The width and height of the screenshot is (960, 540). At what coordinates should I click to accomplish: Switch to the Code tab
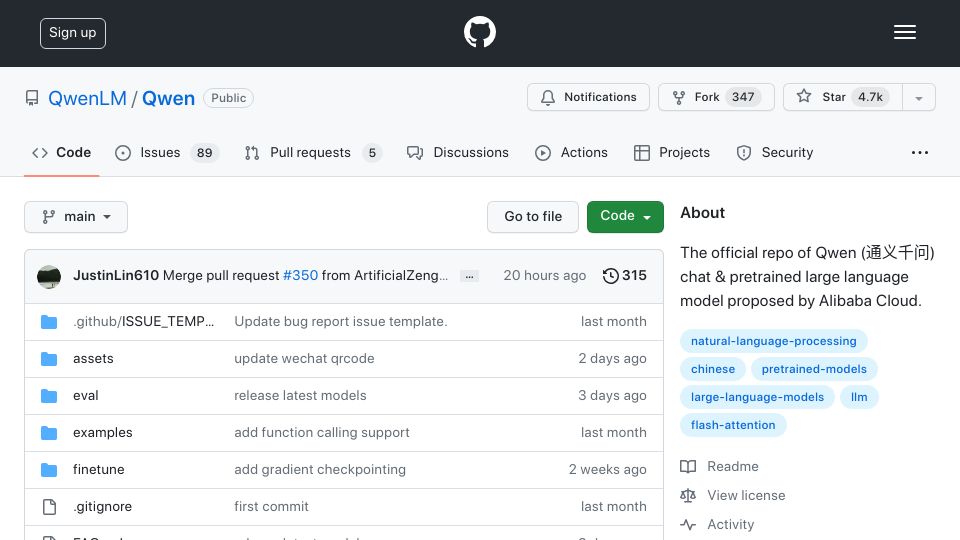coord(61,152)
